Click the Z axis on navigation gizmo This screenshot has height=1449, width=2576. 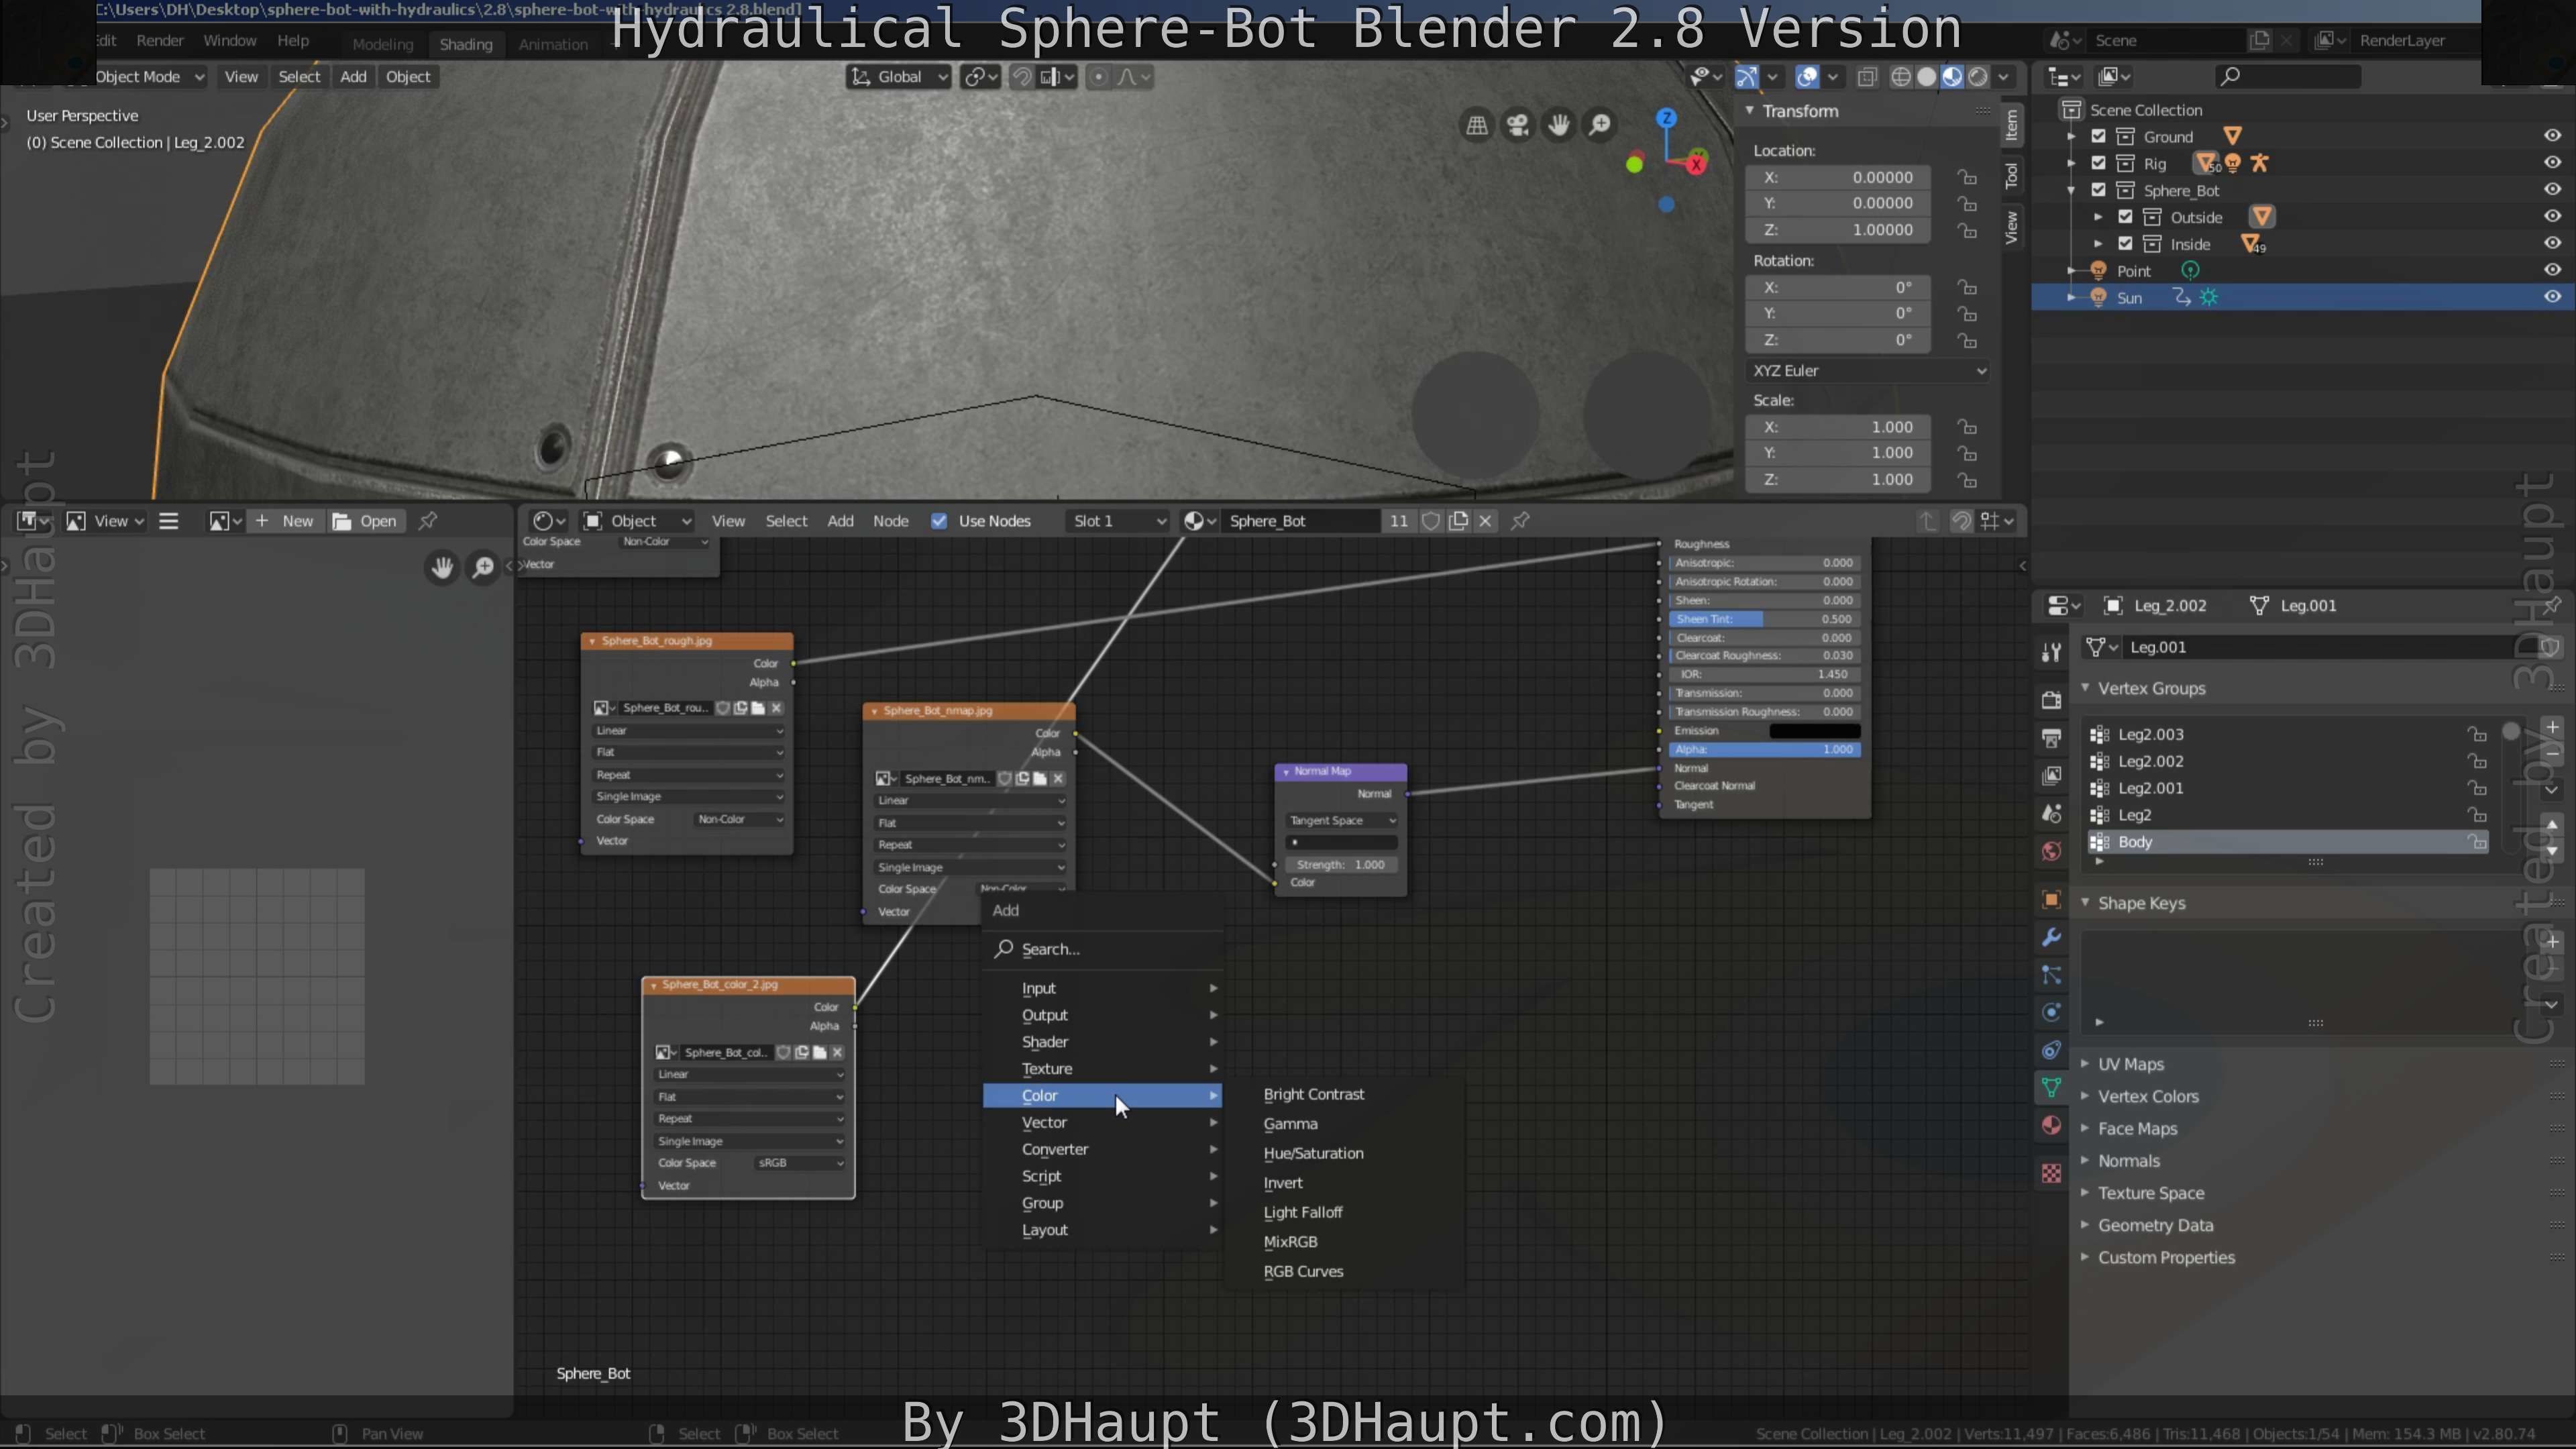1666,118
